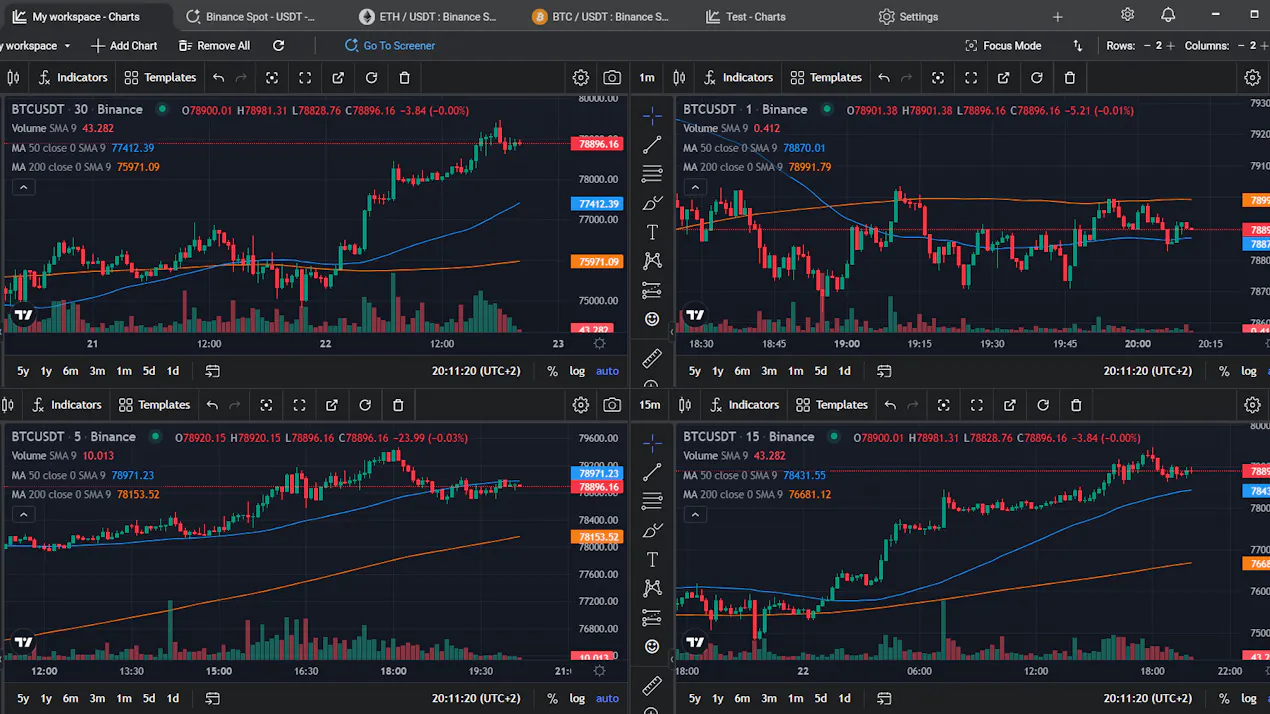Screen dimensions: 1270x714
Task: Increase Rows count with plus
Action: (1171, 45)
